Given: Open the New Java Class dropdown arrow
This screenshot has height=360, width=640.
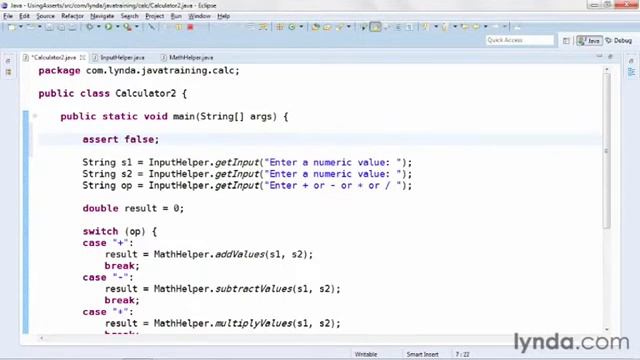Looking at the screenshot, I should [301, 27].
